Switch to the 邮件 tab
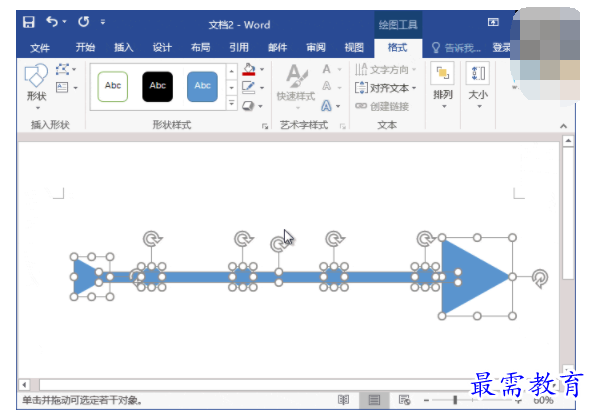The width and height of the screenshot is (592, 416). [x=278, y=48]
